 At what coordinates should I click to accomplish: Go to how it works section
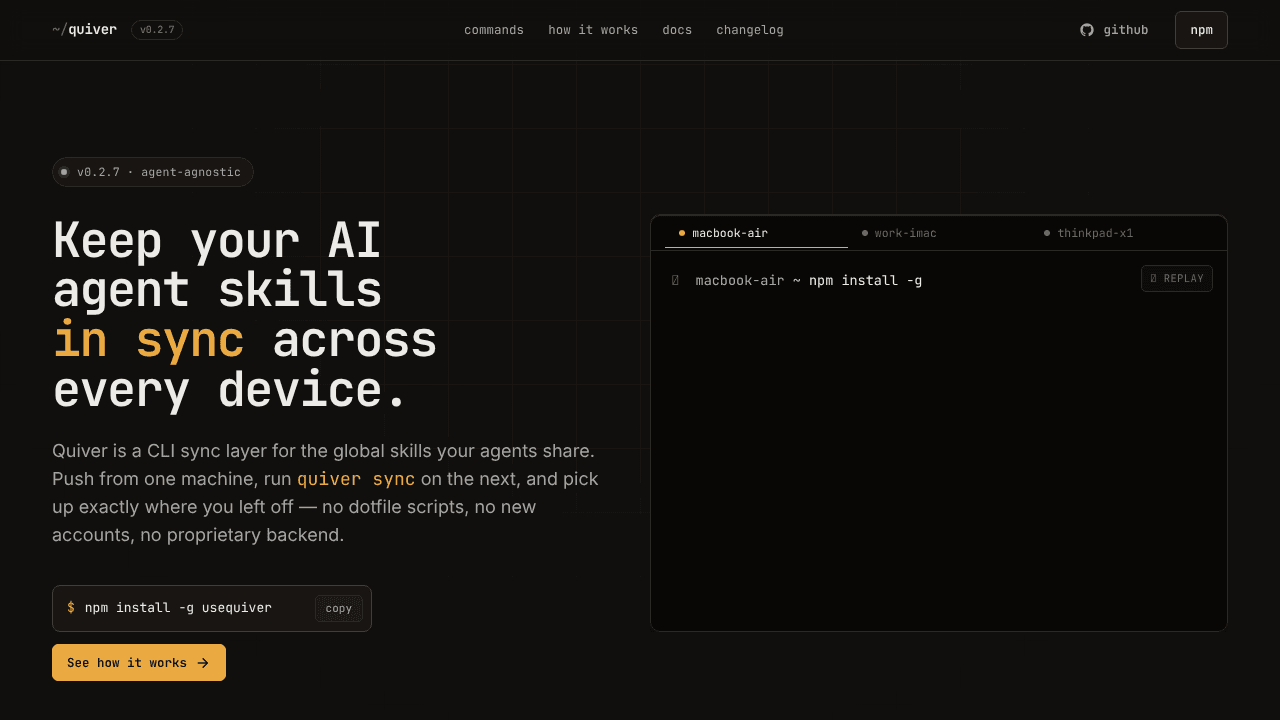593,30
